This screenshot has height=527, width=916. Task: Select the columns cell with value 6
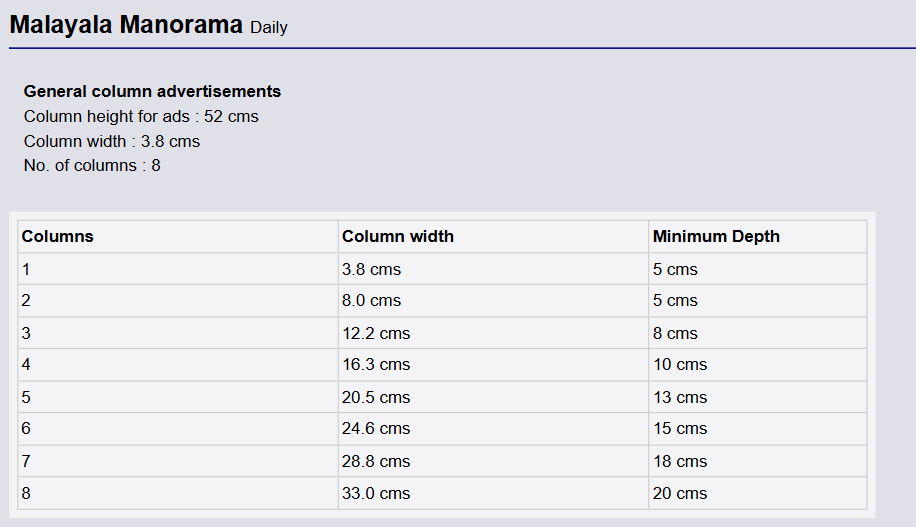(x=178, y=429)
